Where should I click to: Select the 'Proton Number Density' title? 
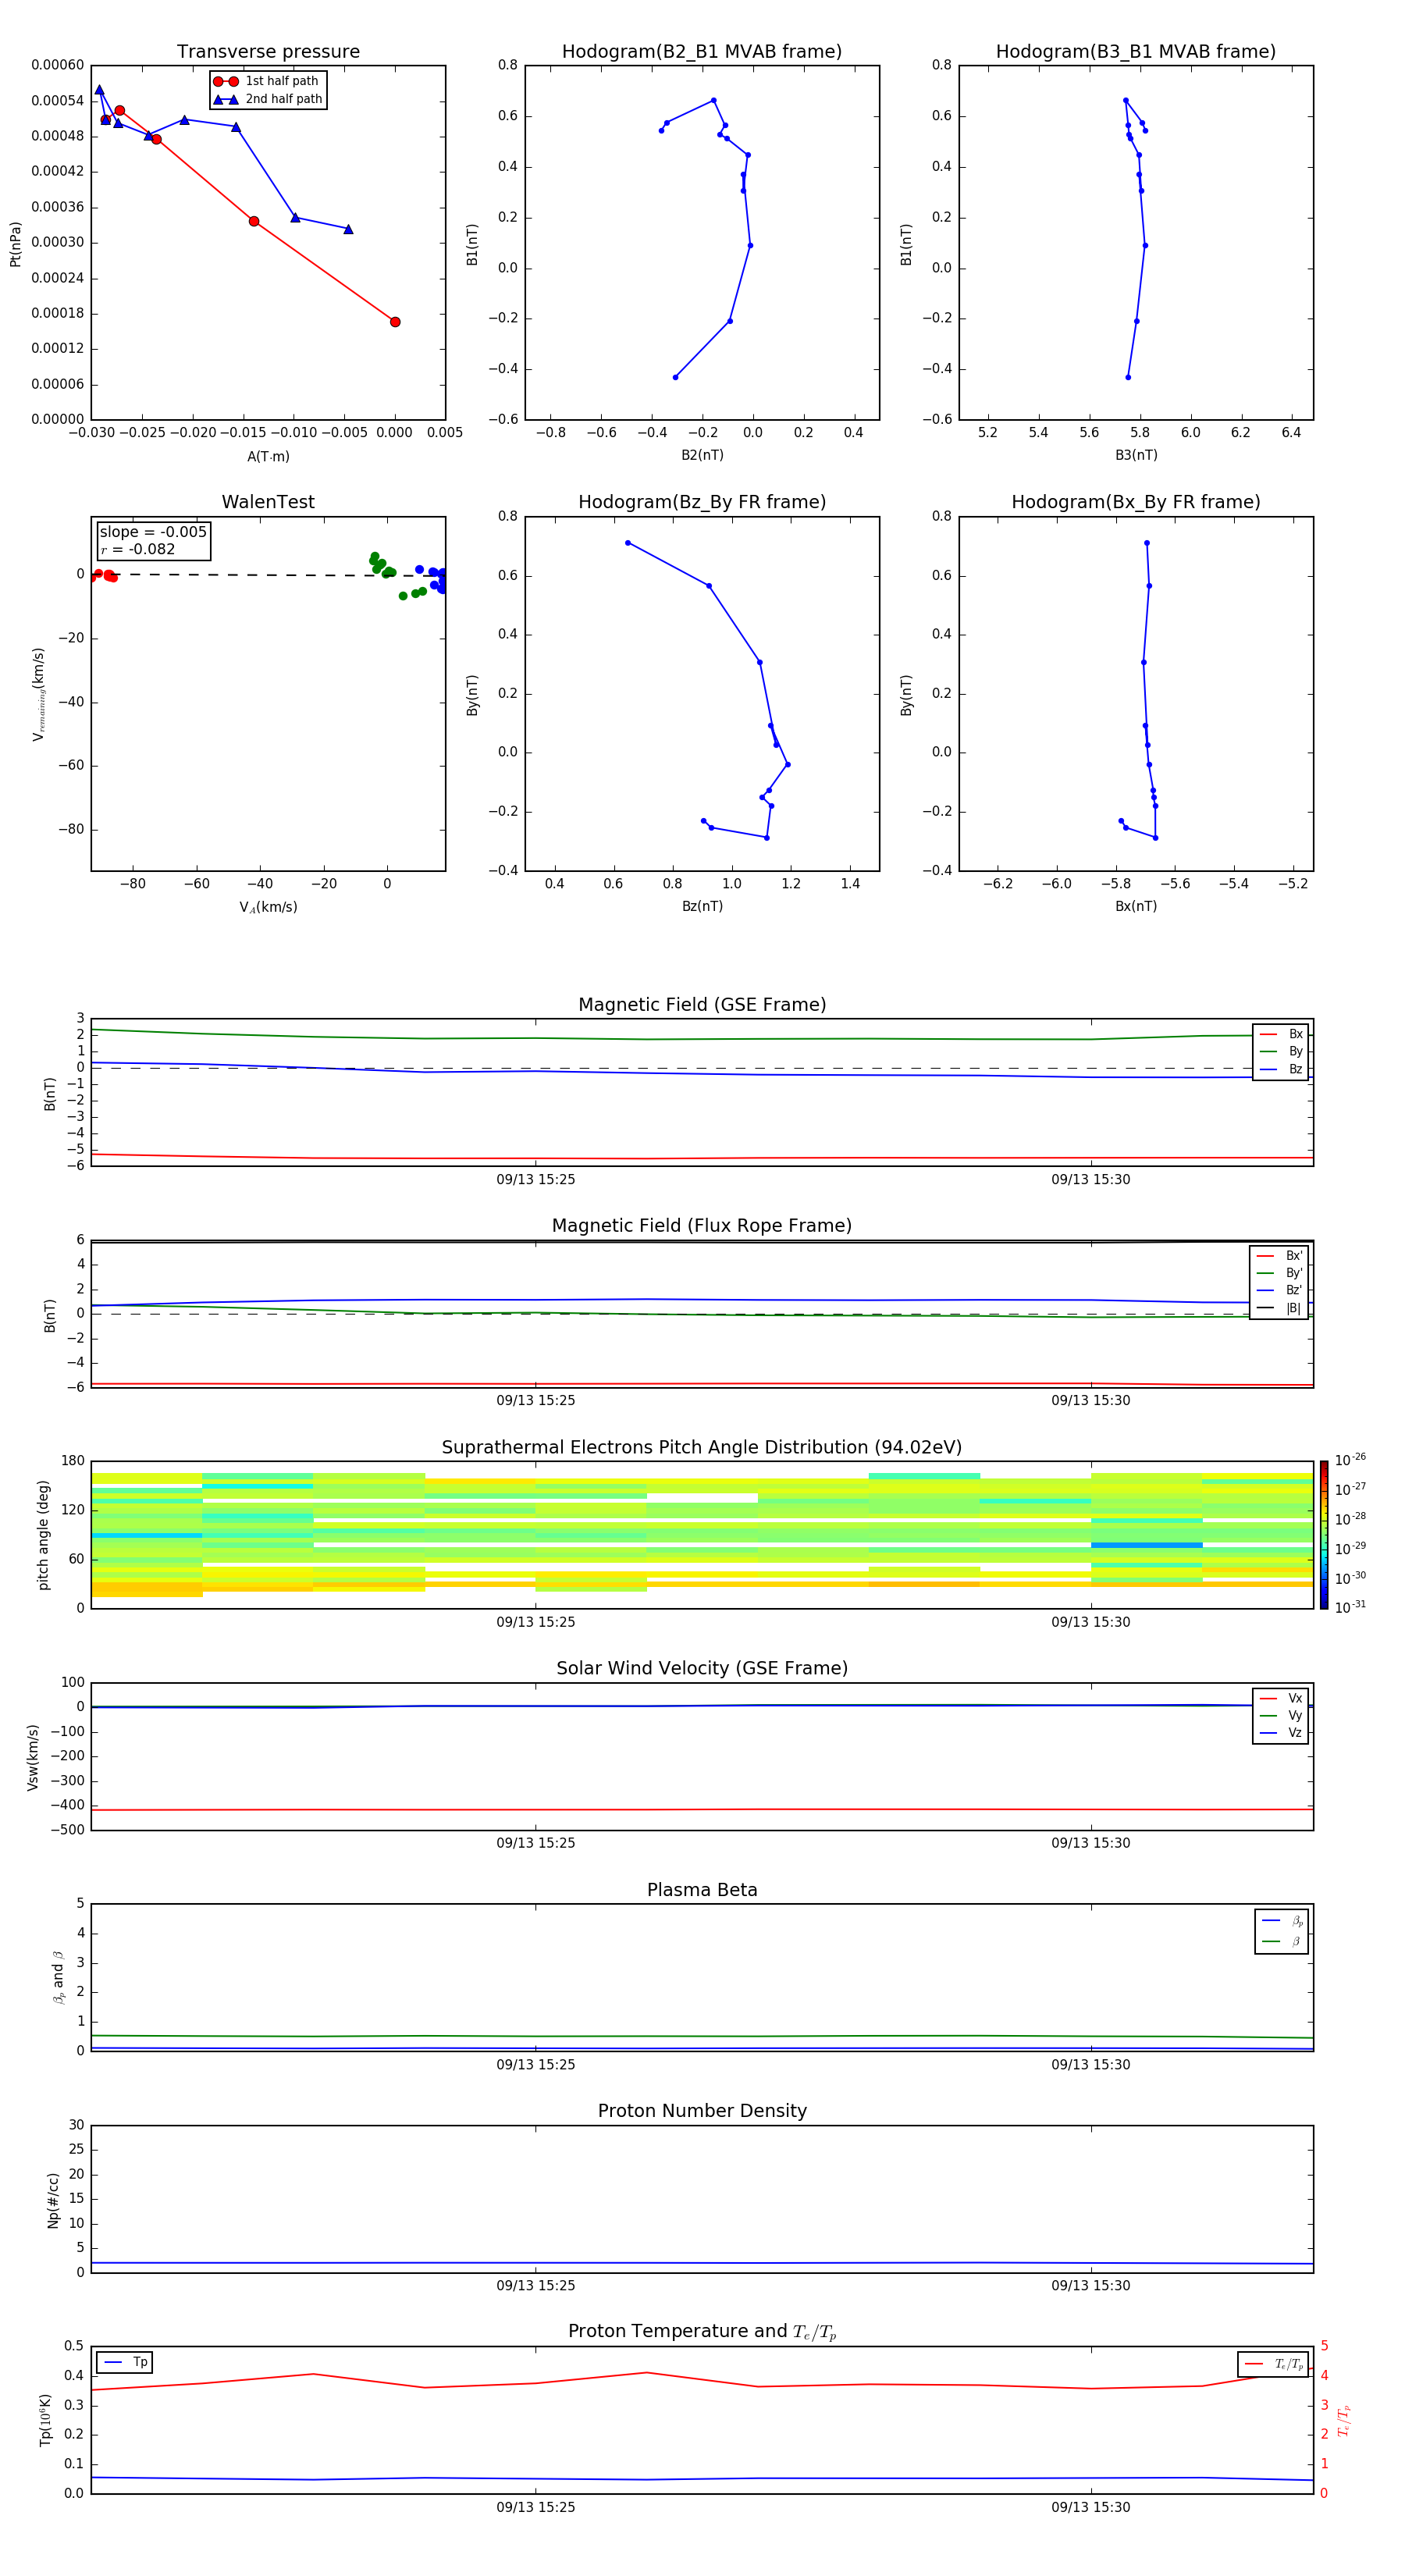(x=702, y=2111)
